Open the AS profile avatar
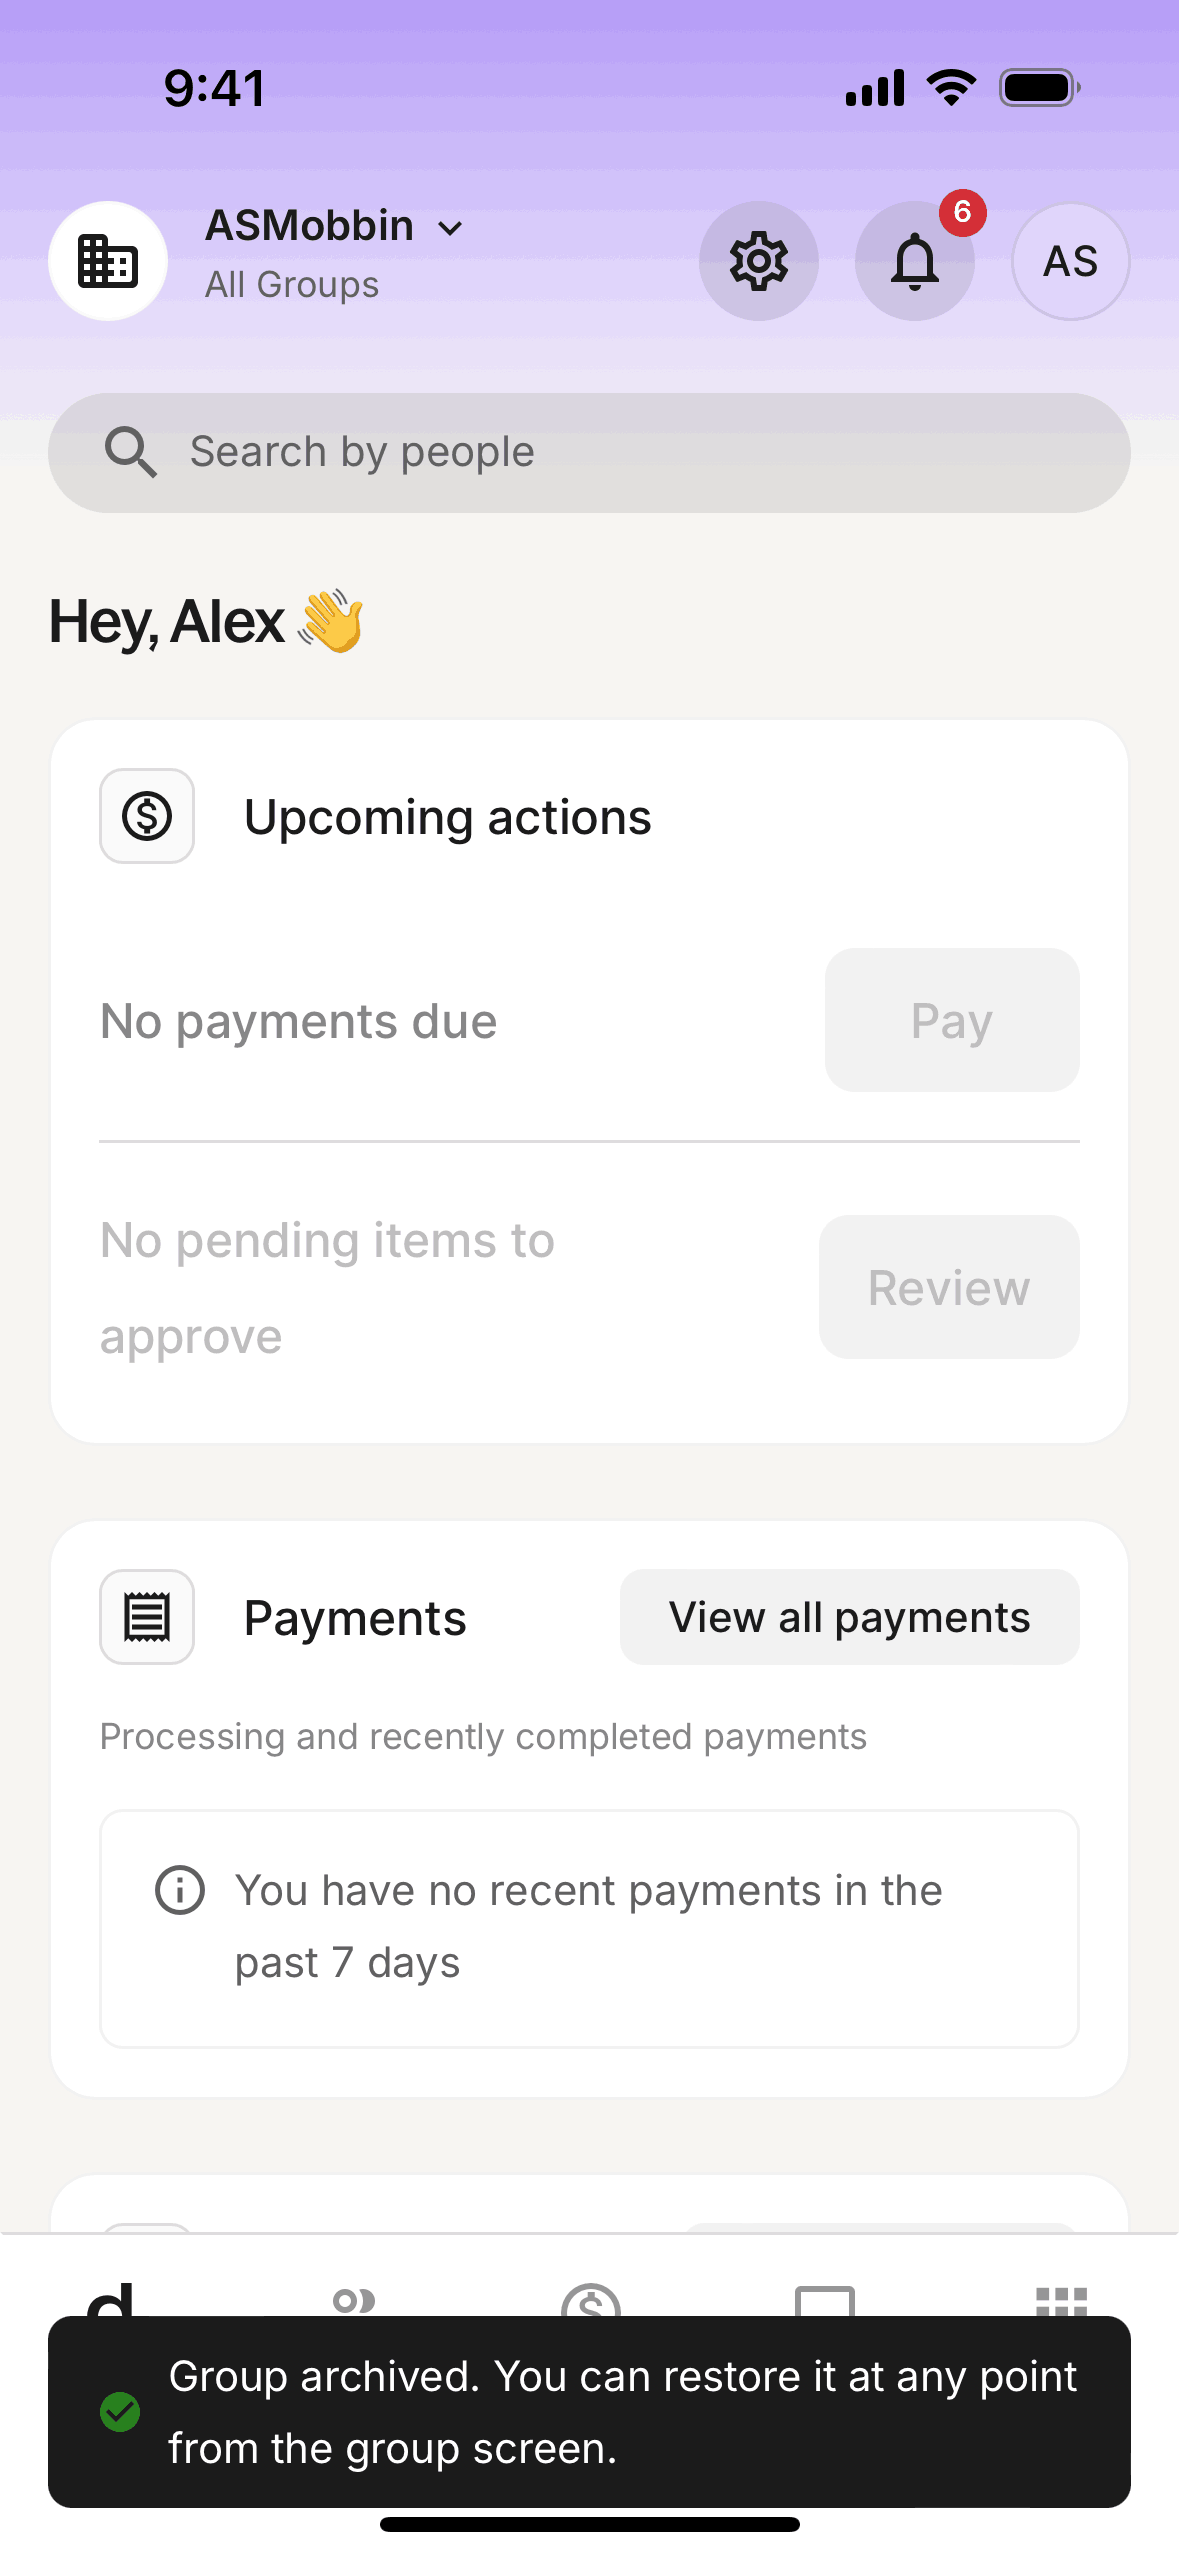 click(x=1070, y=261)
